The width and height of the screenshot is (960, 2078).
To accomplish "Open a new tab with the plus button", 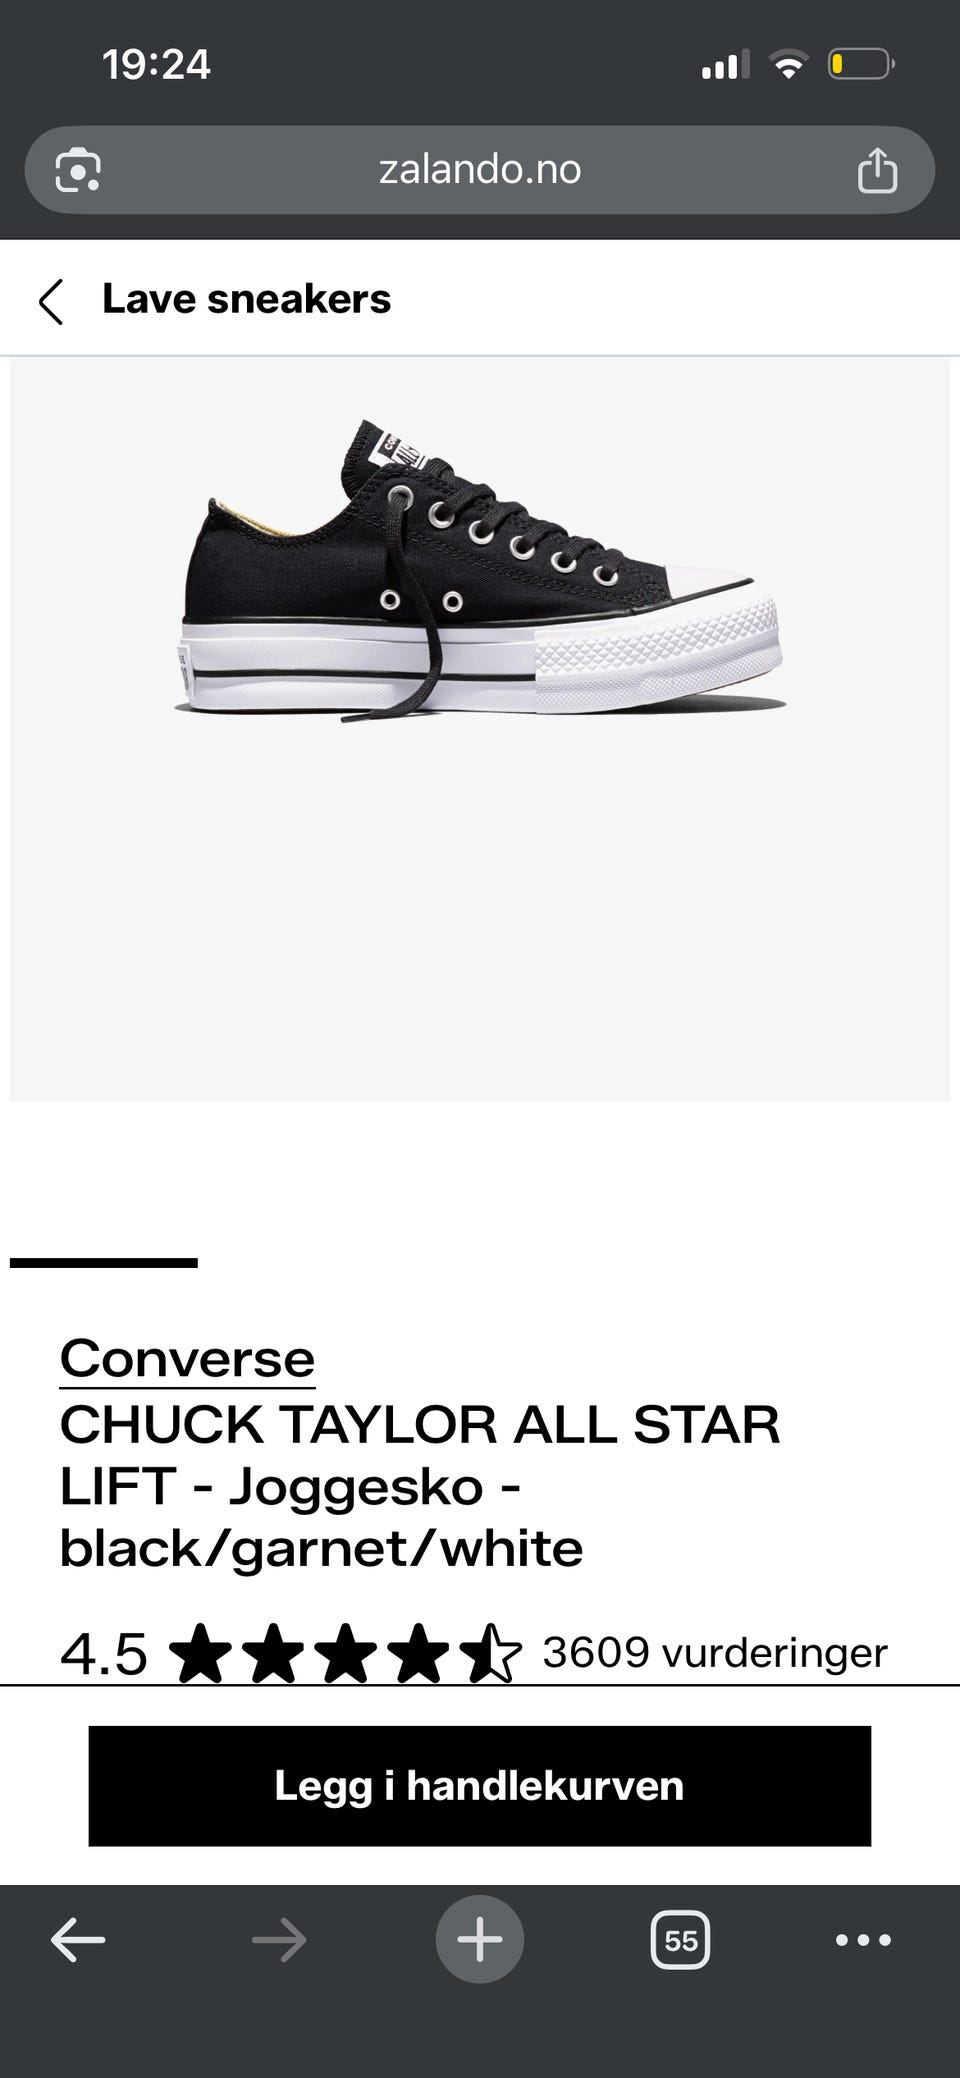I will point(480,1940).
